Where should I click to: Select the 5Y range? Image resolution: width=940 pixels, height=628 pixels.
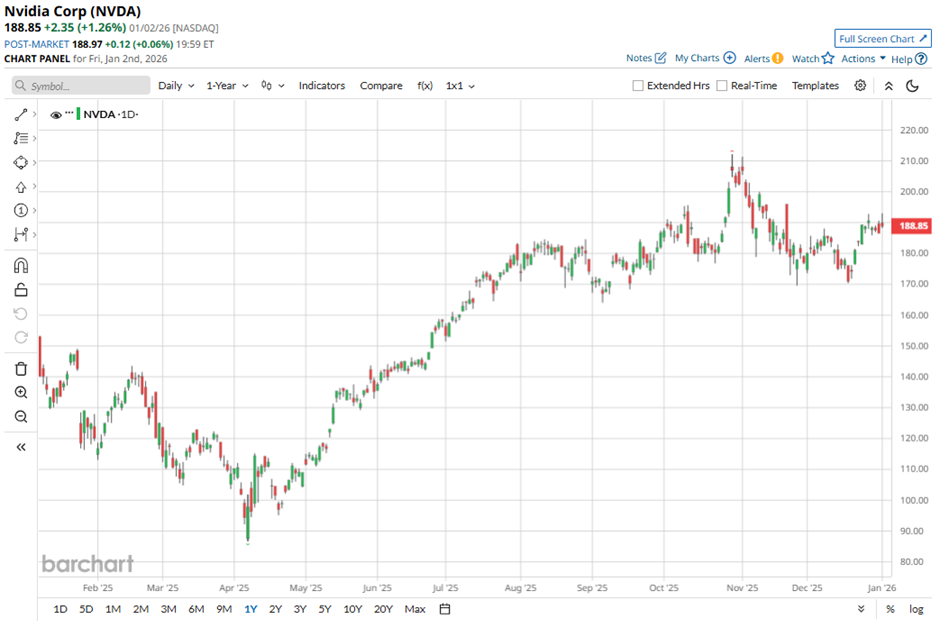325,609
